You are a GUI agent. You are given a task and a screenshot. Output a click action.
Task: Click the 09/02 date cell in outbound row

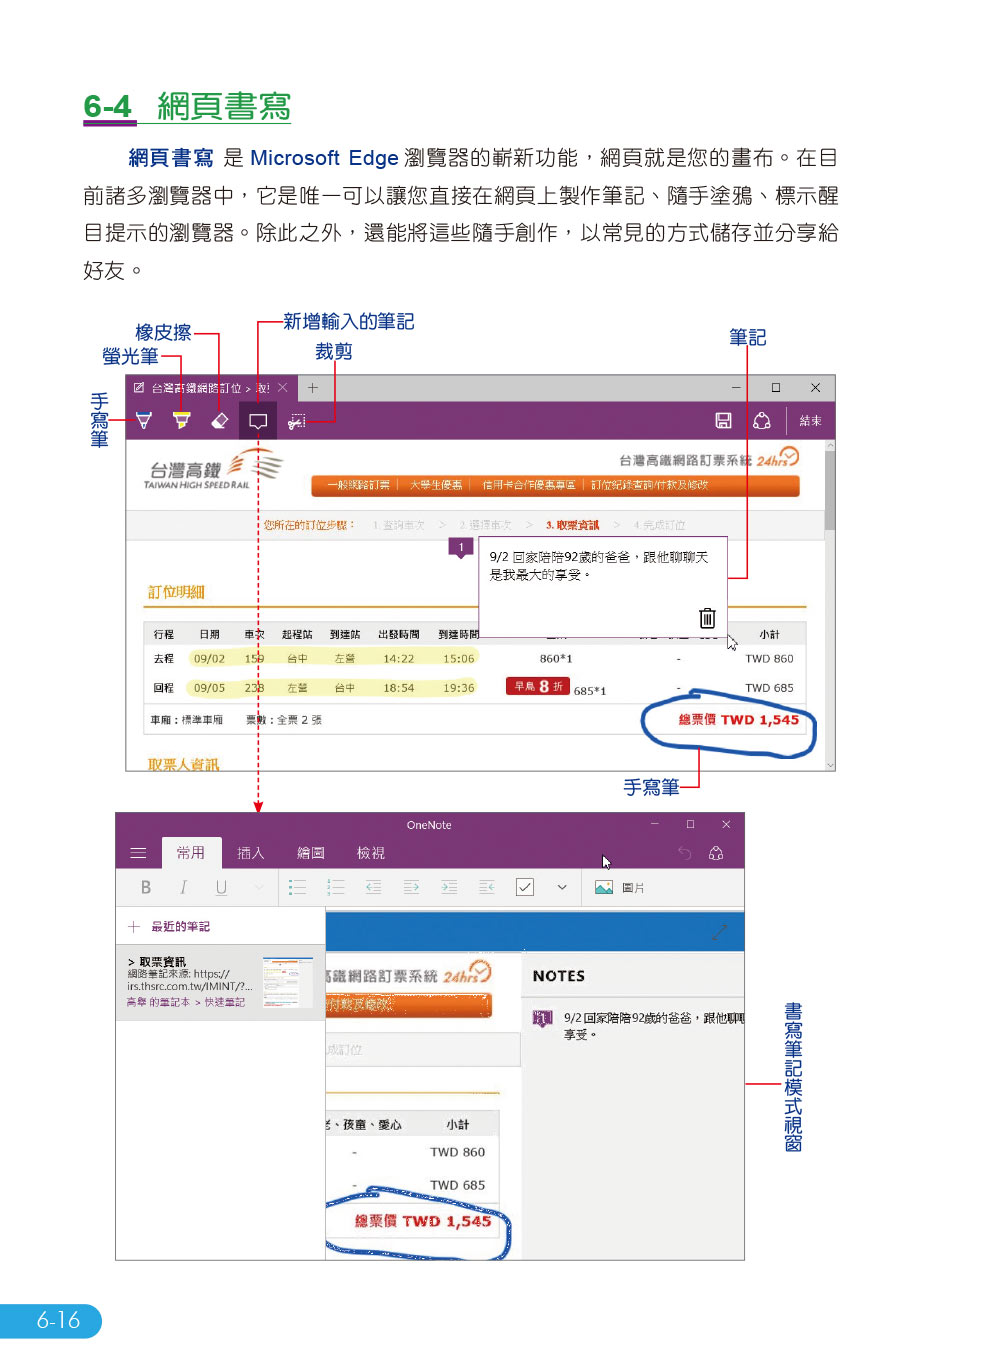(209, 659)
